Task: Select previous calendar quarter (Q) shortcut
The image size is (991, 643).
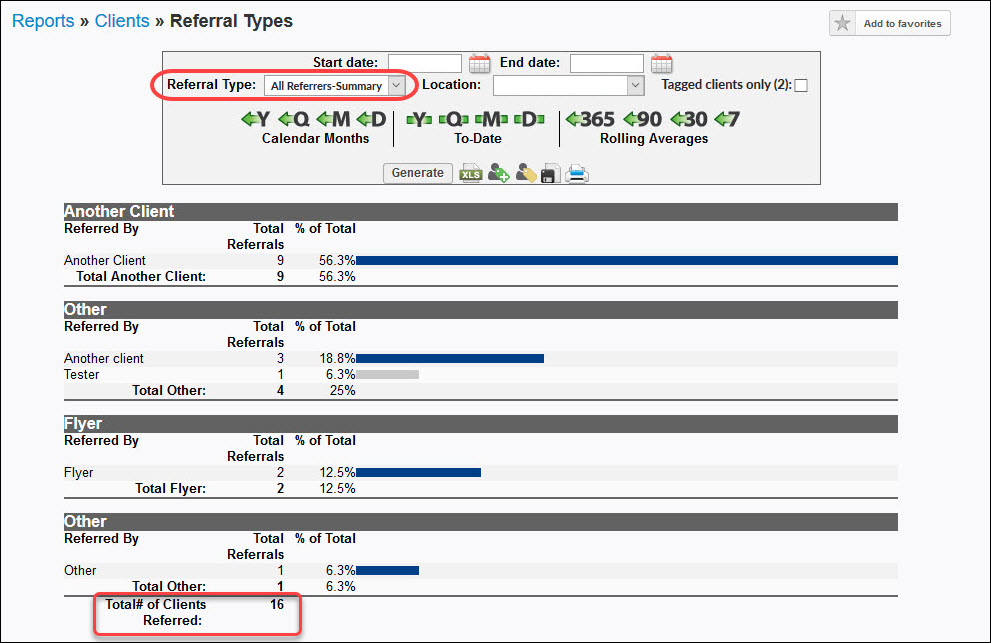Action: 294,119
